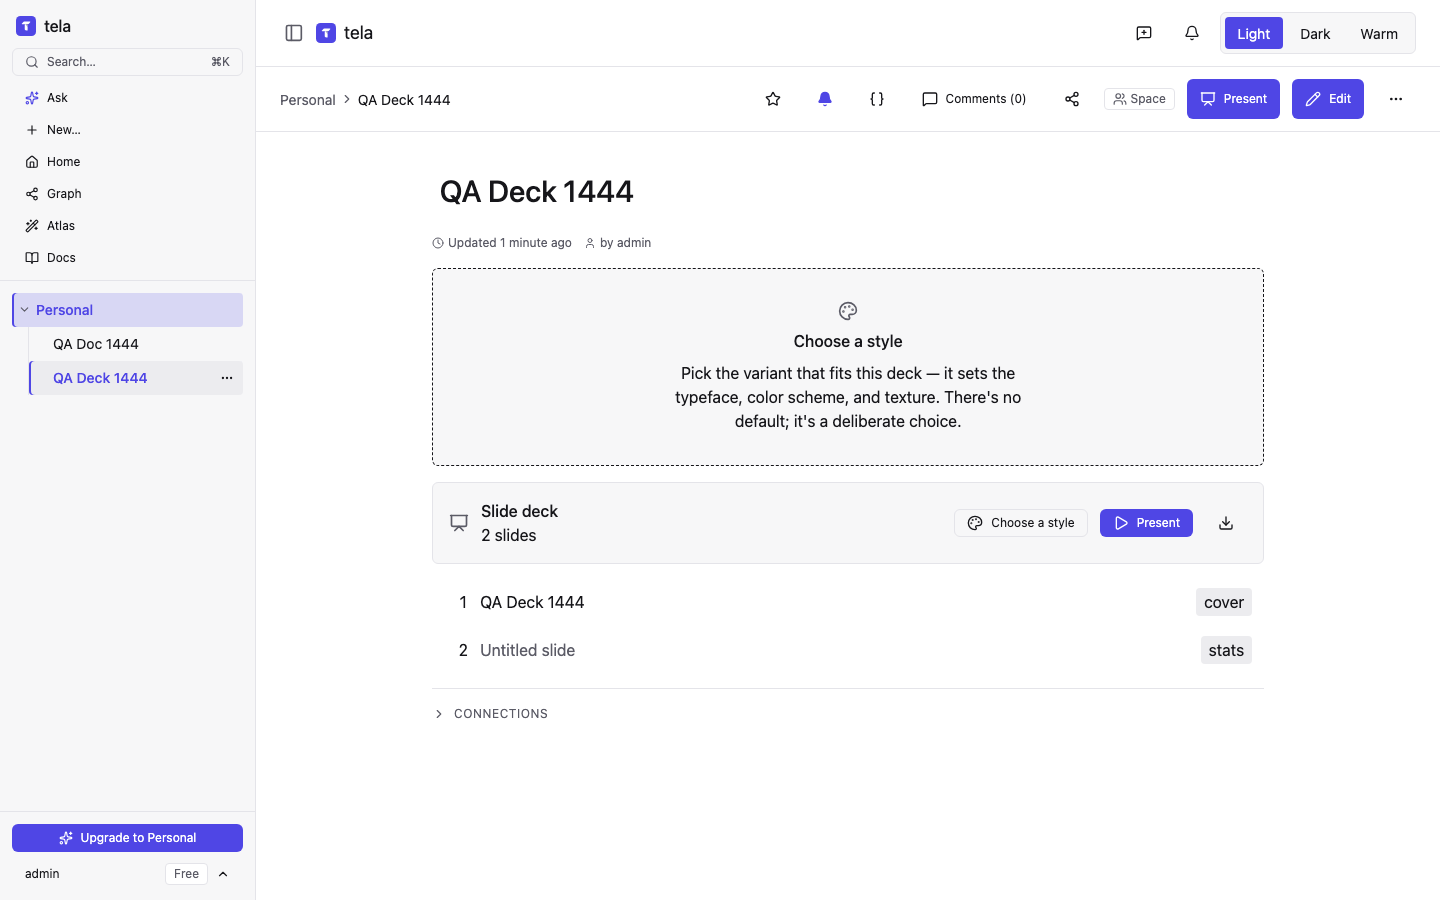
Task: Download the slide deck
Action: 1226,523
